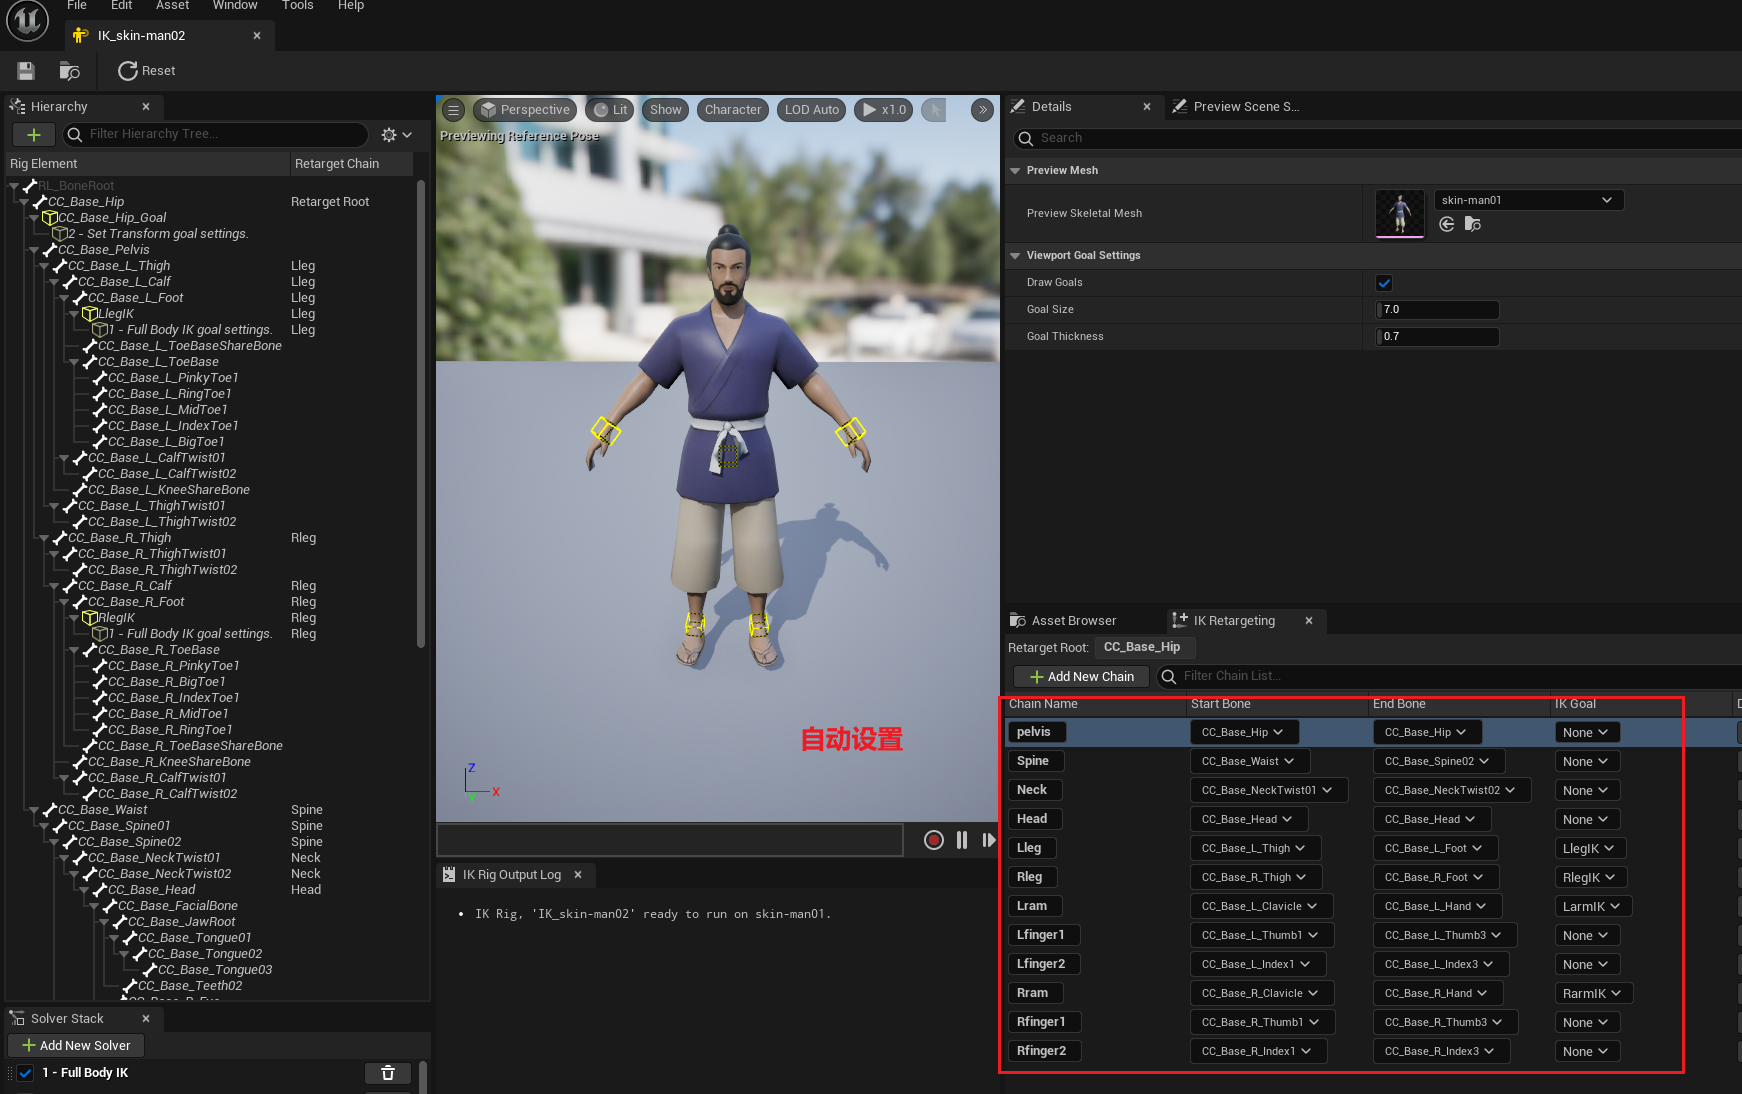The height and width of the screenshot is (1094, 1742).
Task: Click the Save asset icon
Action: [x=26, y=71]
